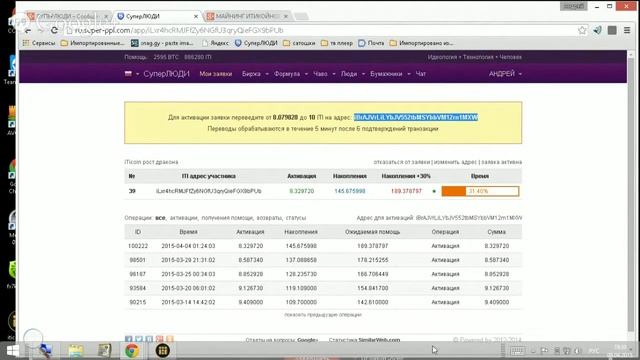Click the Идеология • Технология • Человек link
This screenshot has height=360, width=640.
click(x=475, y=57)
